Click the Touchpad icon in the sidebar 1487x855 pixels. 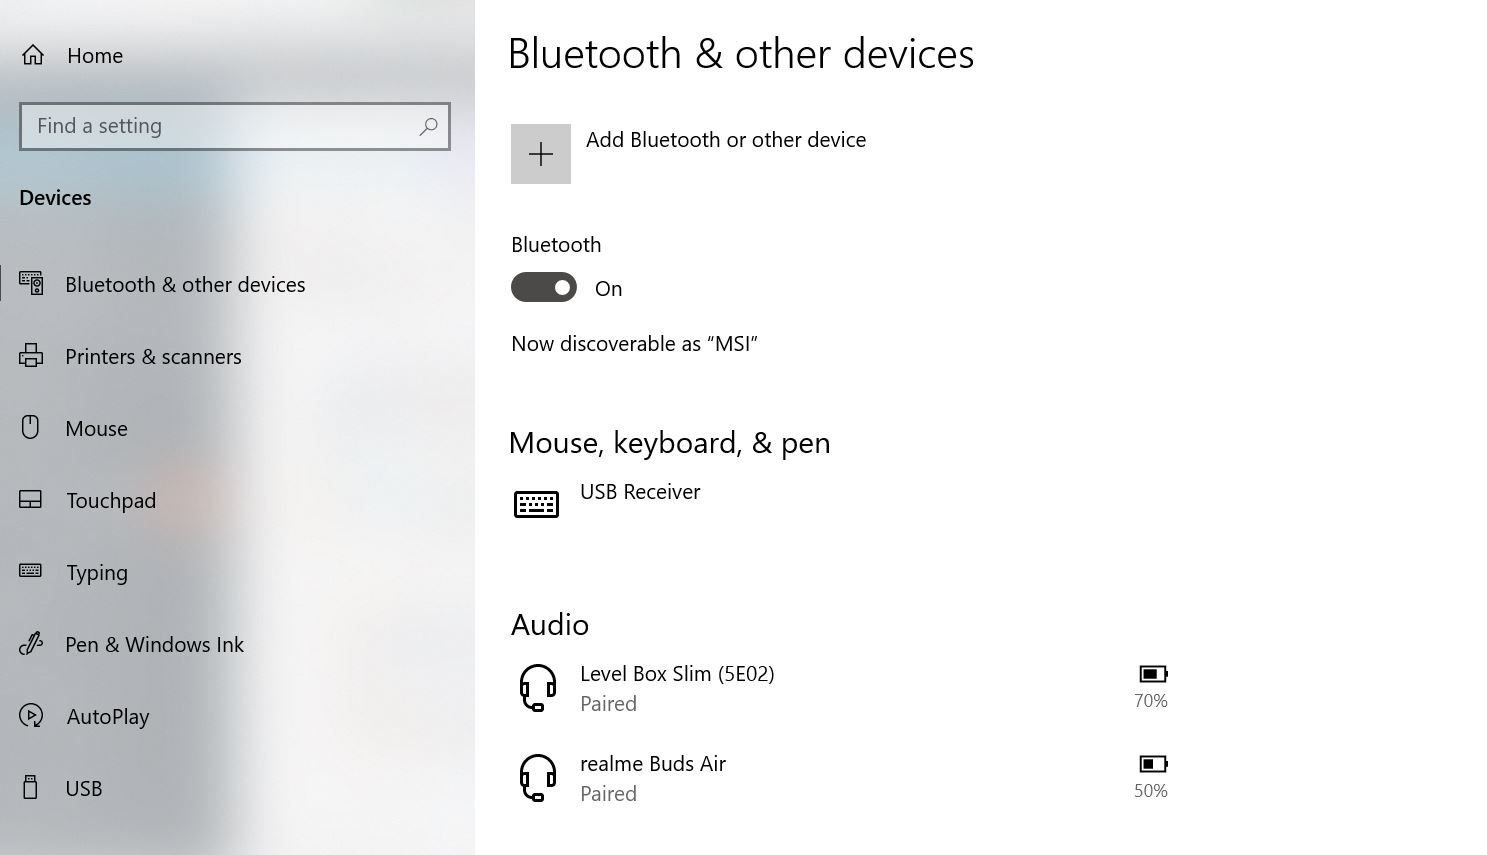pos(31,499)
